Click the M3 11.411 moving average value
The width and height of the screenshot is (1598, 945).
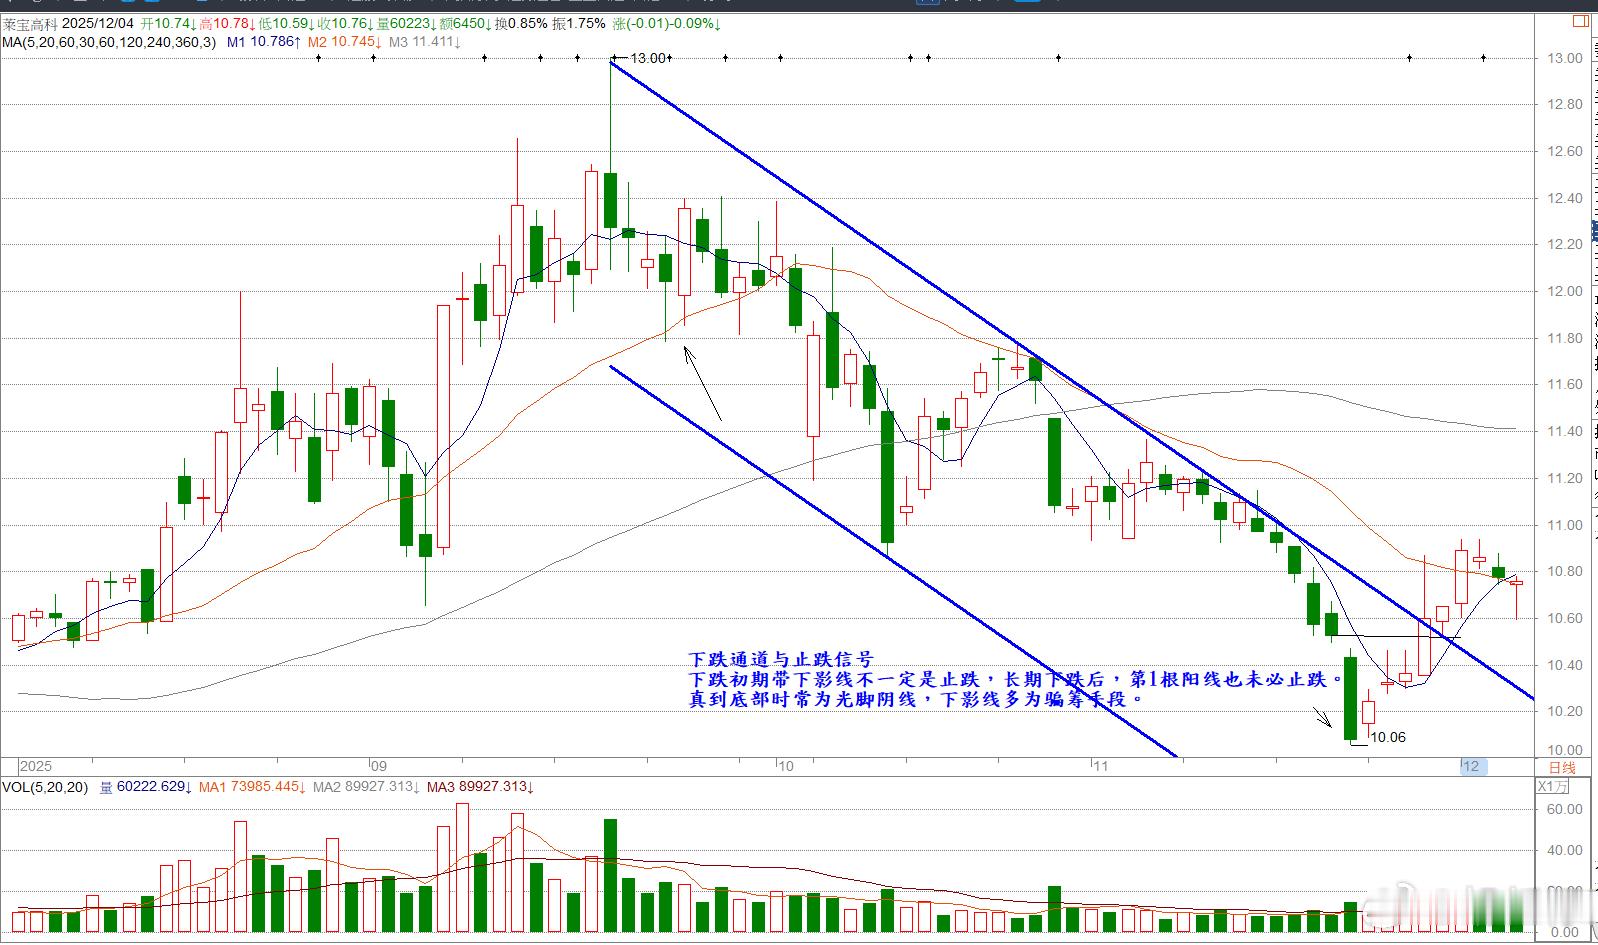[x=425, y=42]
